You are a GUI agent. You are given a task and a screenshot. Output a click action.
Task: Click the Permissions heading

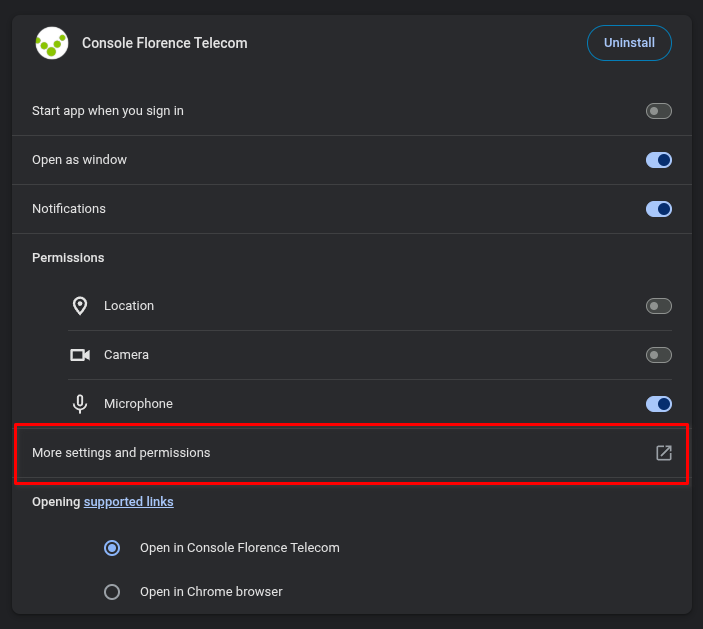68,258
